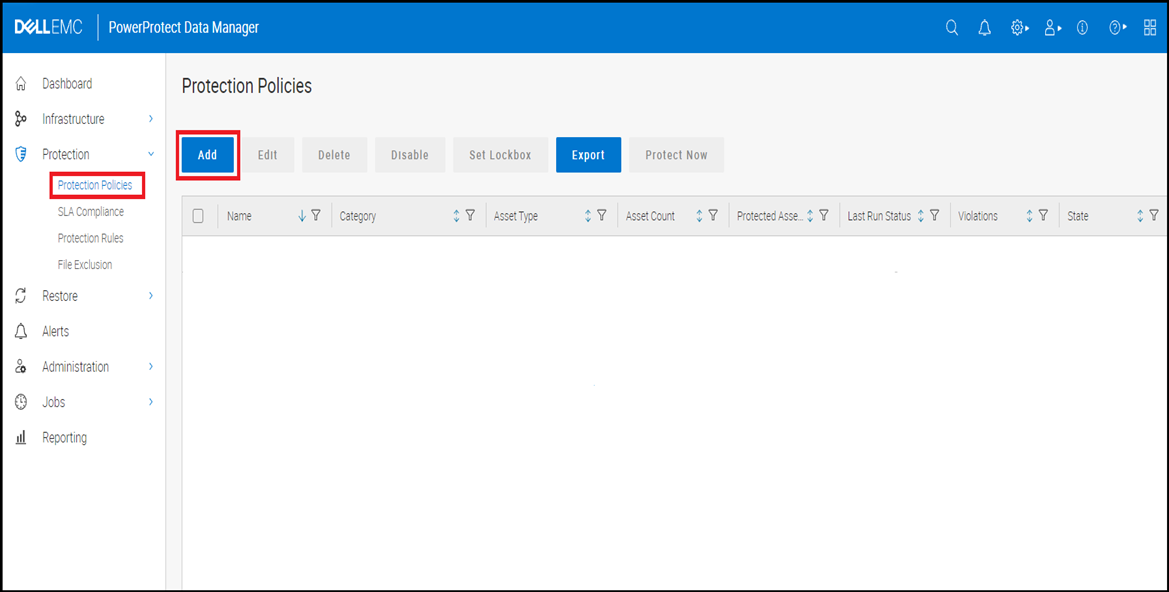Click the Delete button
Screen dimensions: 1169x592
(x=334, y=155)
